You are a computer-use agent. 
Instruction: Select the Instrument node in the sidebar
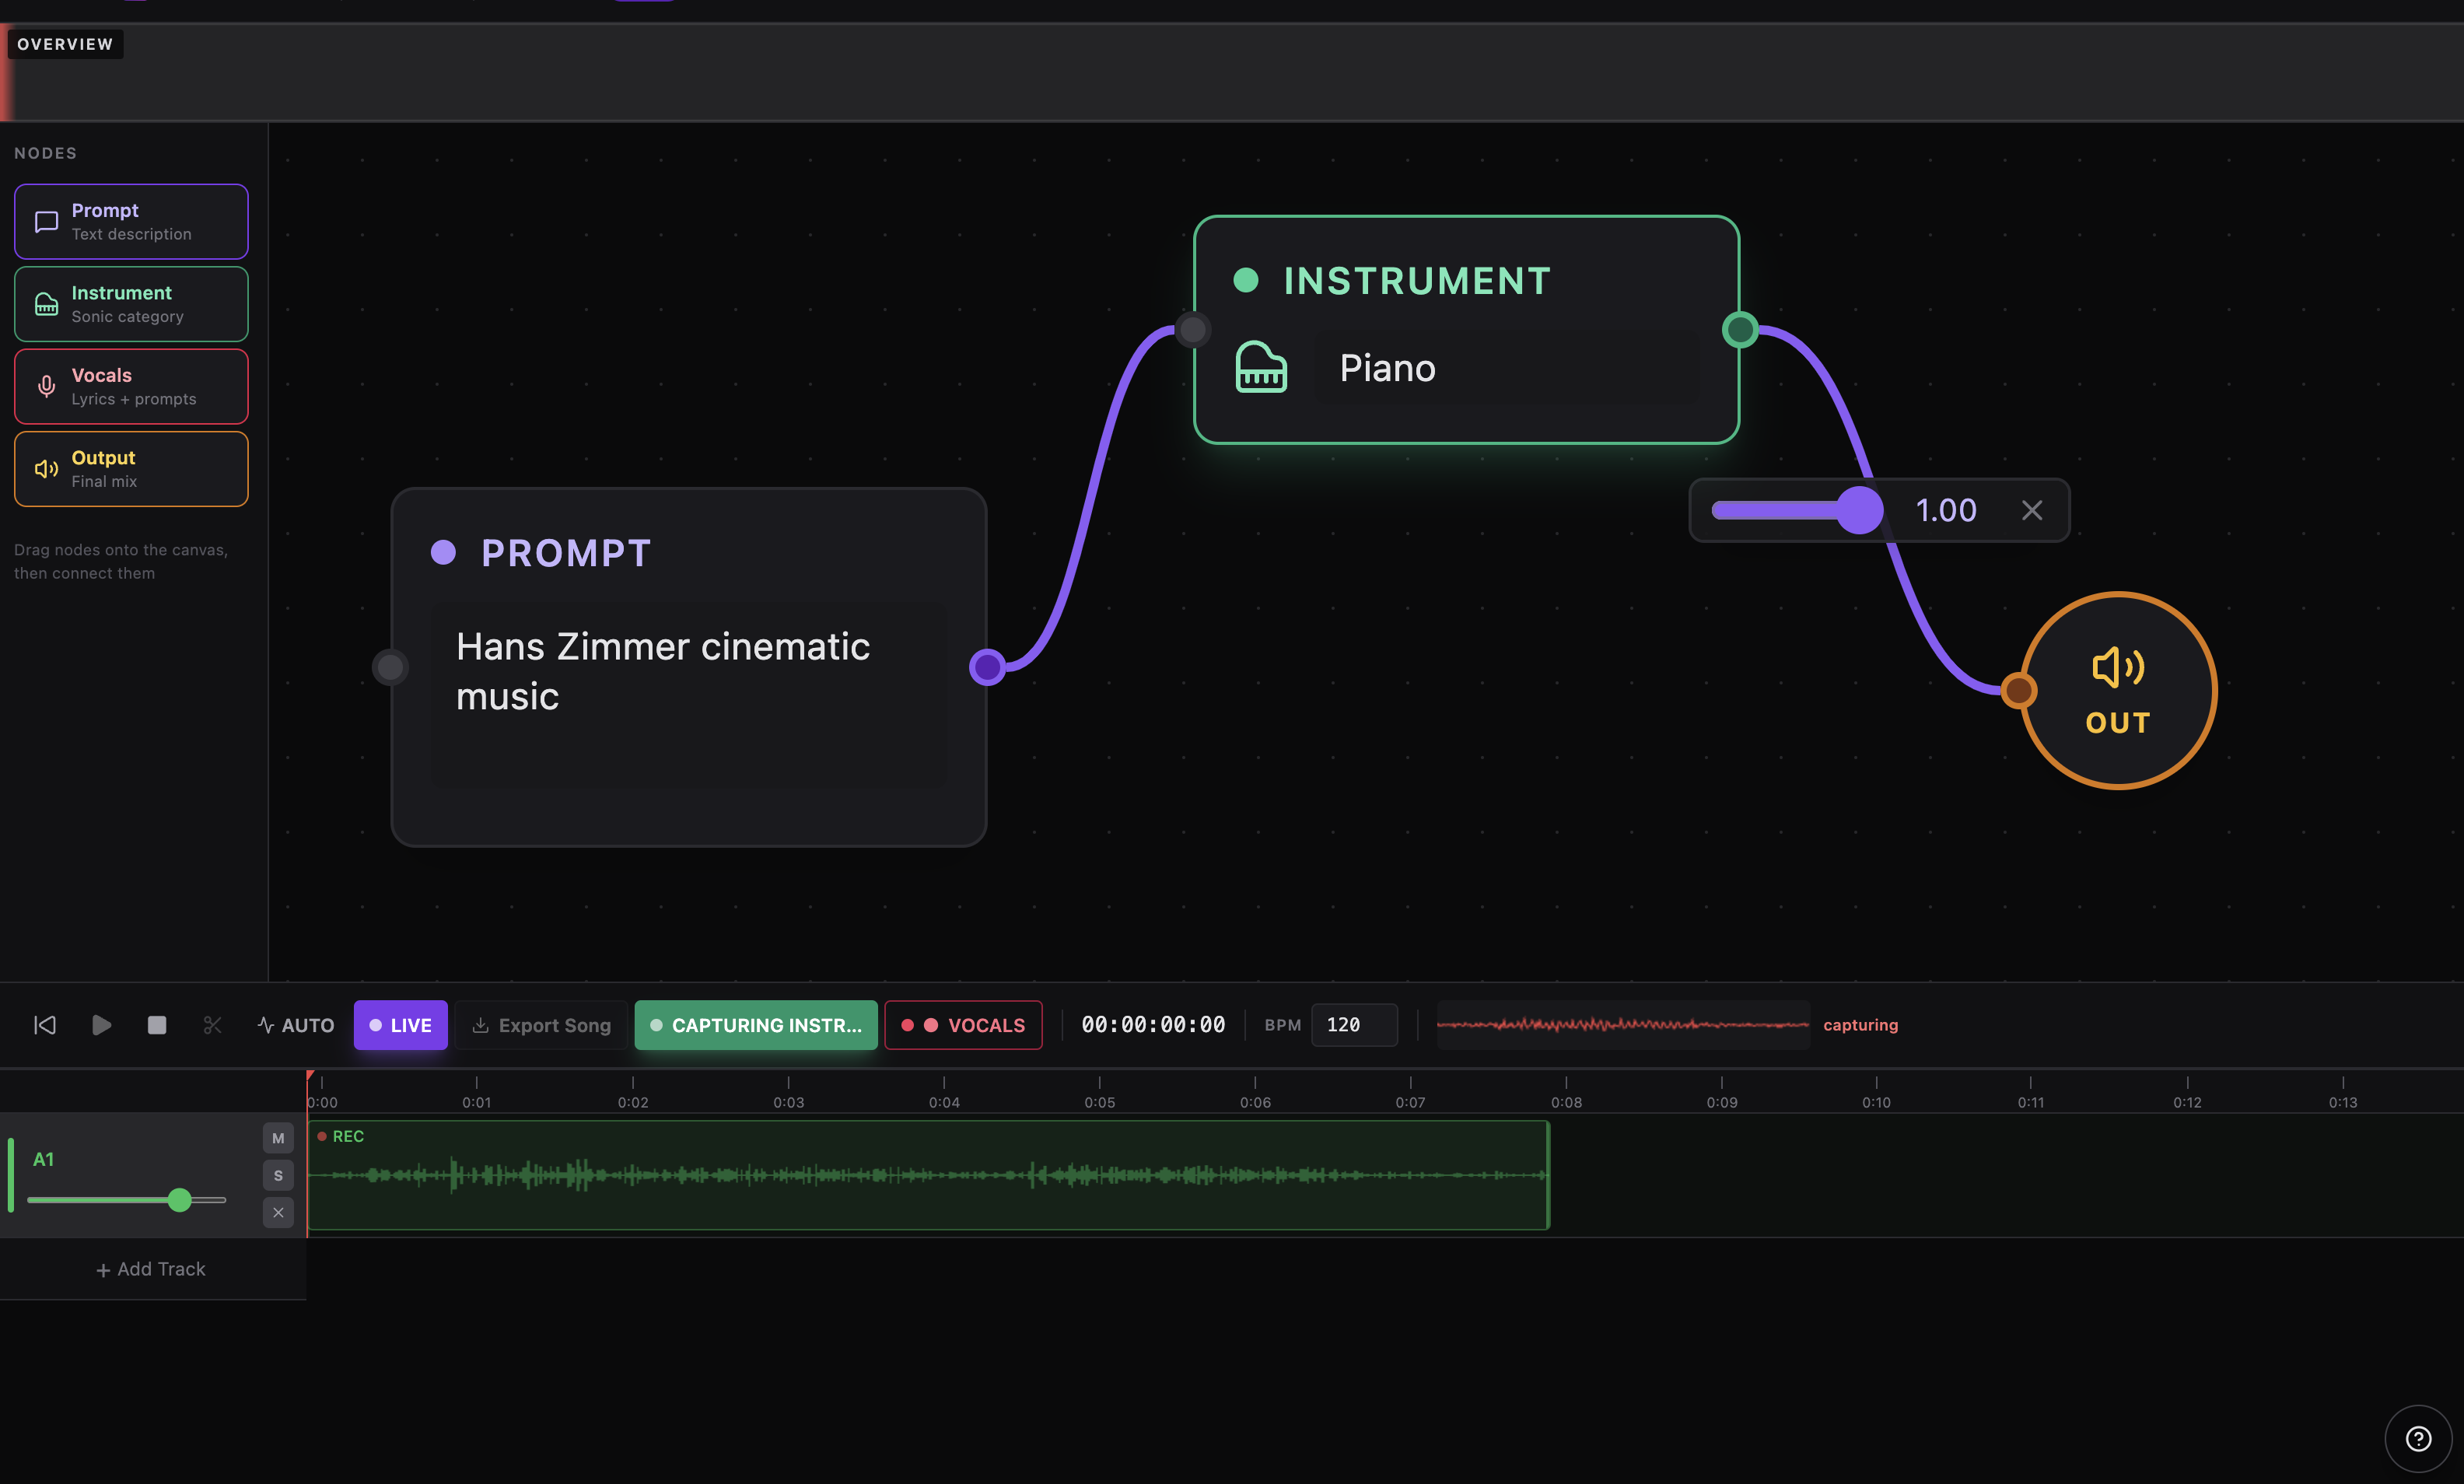point(130,303)
